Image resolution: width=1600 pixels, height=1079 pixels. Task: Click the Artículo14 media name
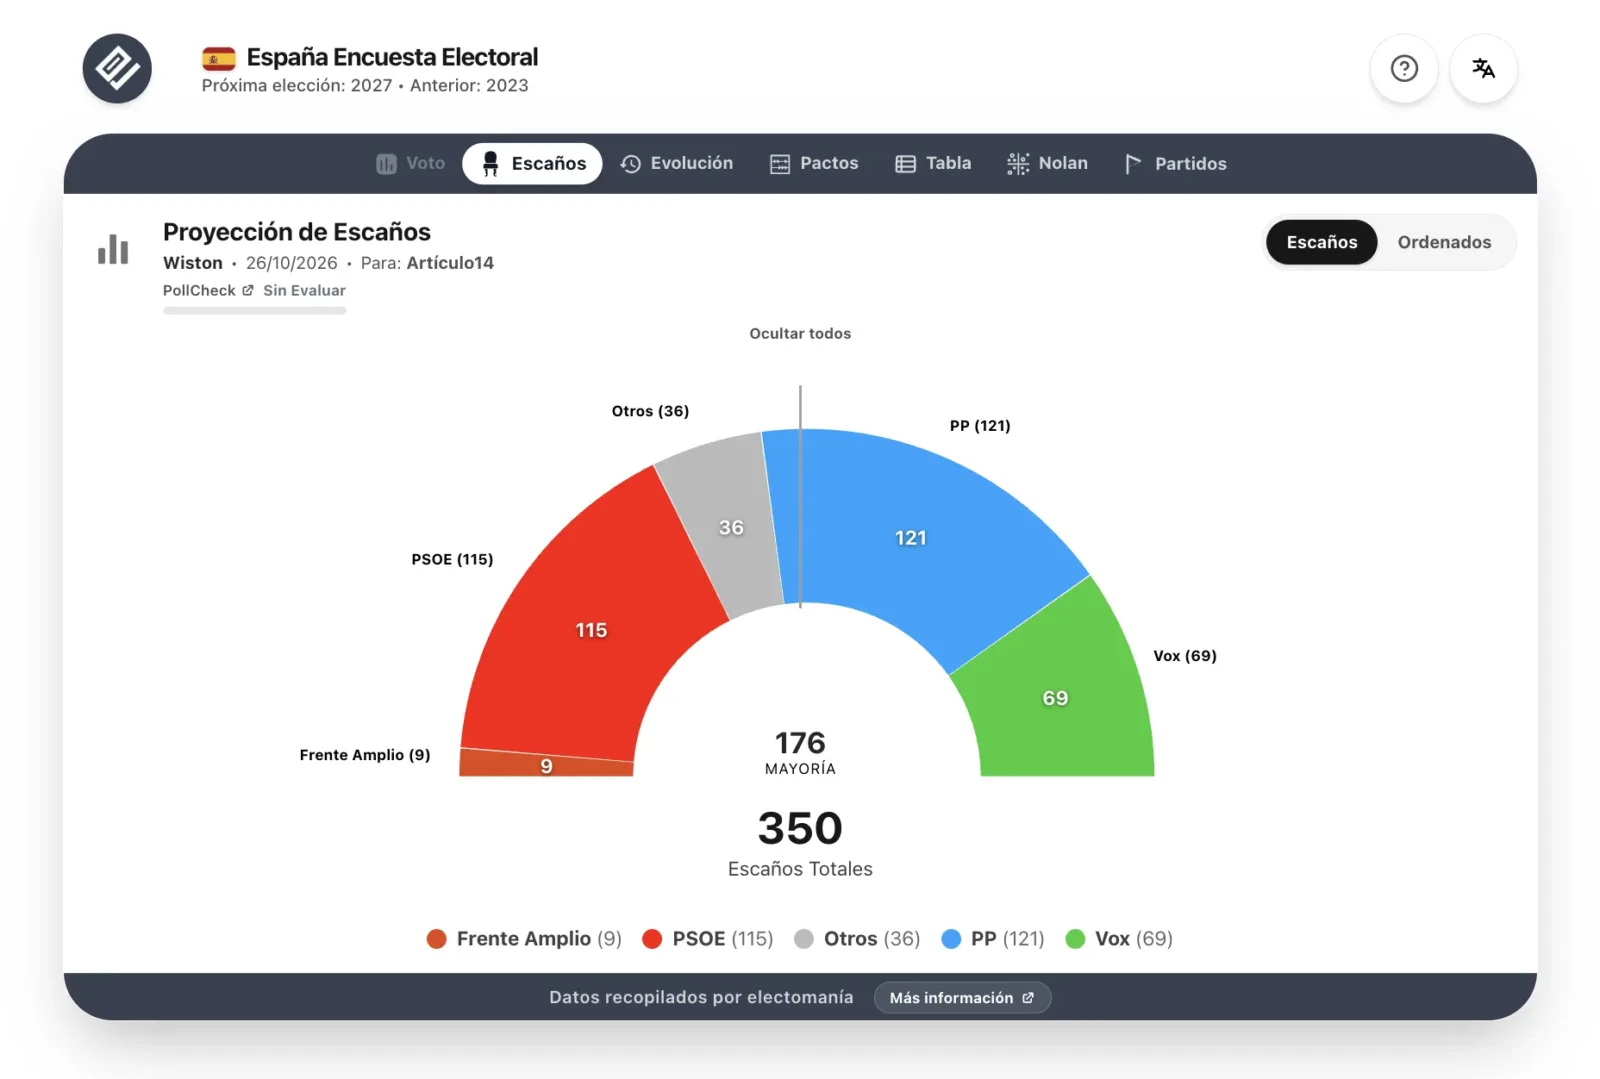[x=450, y=263]
